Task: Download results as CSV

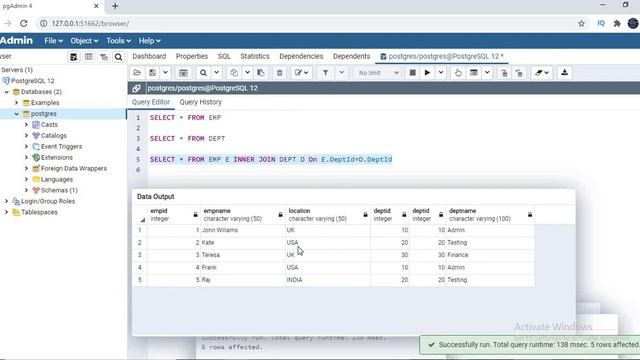Action: (x=564, y=73)
